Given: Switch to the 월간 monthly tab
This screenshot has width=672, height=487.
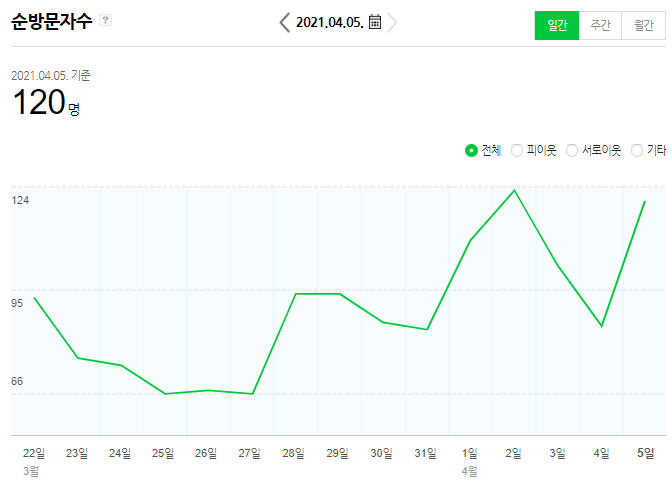Looking at the screenshot, I should [643, 25].
